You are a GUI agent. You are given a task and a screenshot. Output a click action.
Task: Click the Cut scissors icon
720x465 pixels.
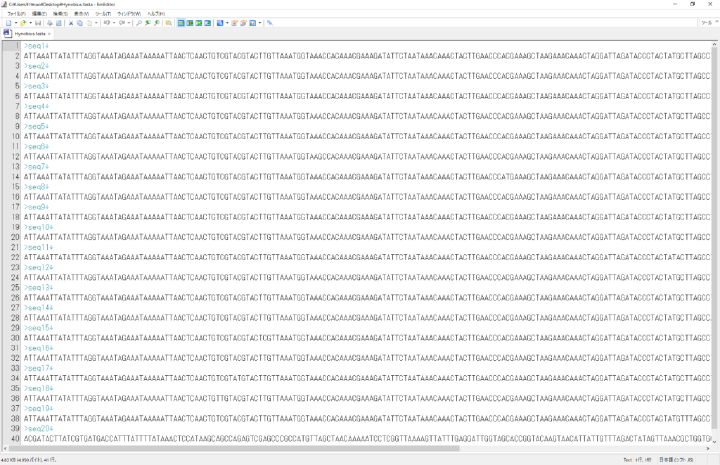71,22
